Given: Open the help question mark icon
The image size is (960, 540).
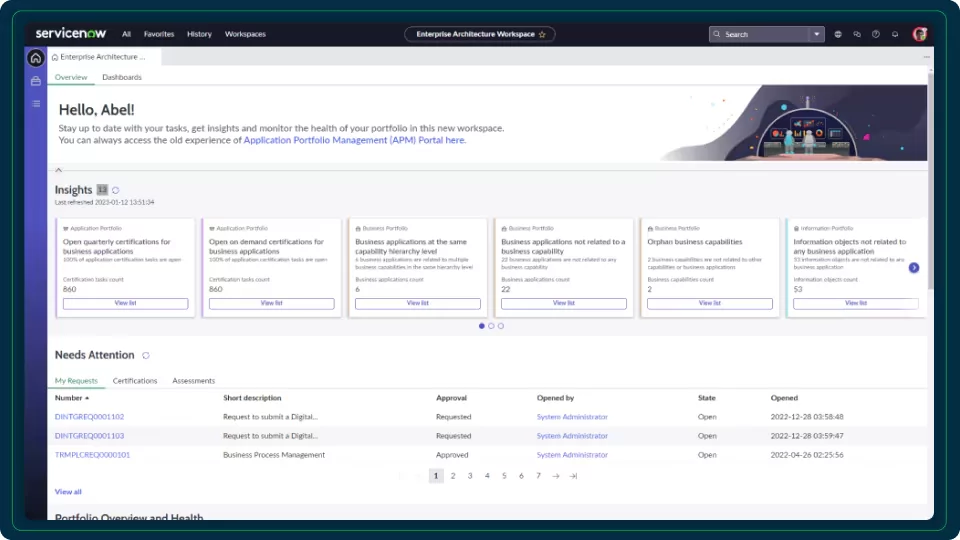Looking at the screenshot, I should click(876, 34).
